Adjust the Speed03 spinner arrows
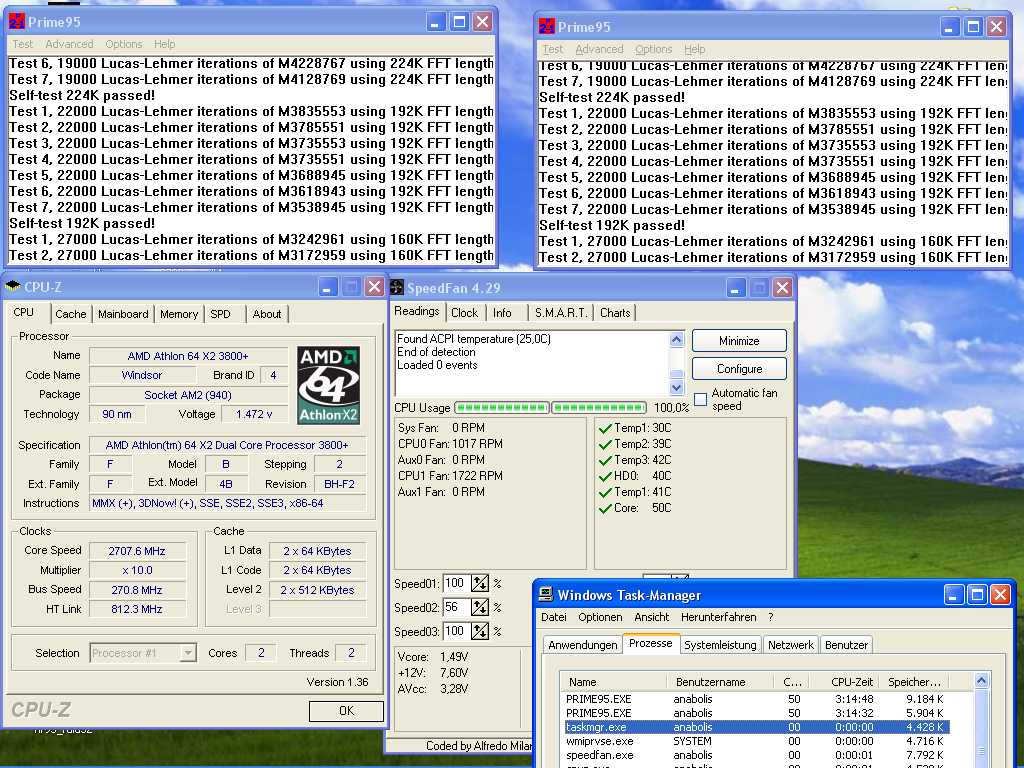The image size is (1024, 768). point(479,632)
